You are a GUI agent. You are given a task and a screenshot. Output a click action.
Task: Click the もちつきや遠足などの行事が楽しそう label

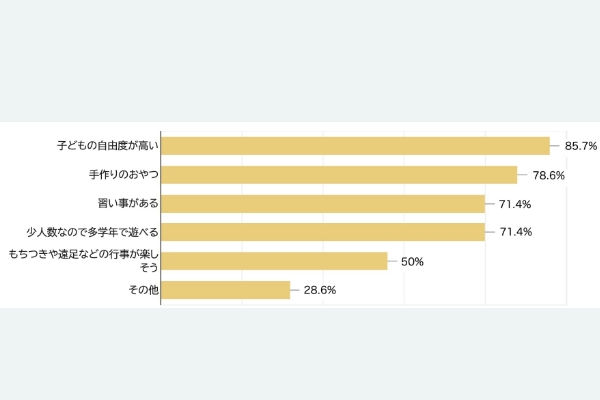coord(83,261)
